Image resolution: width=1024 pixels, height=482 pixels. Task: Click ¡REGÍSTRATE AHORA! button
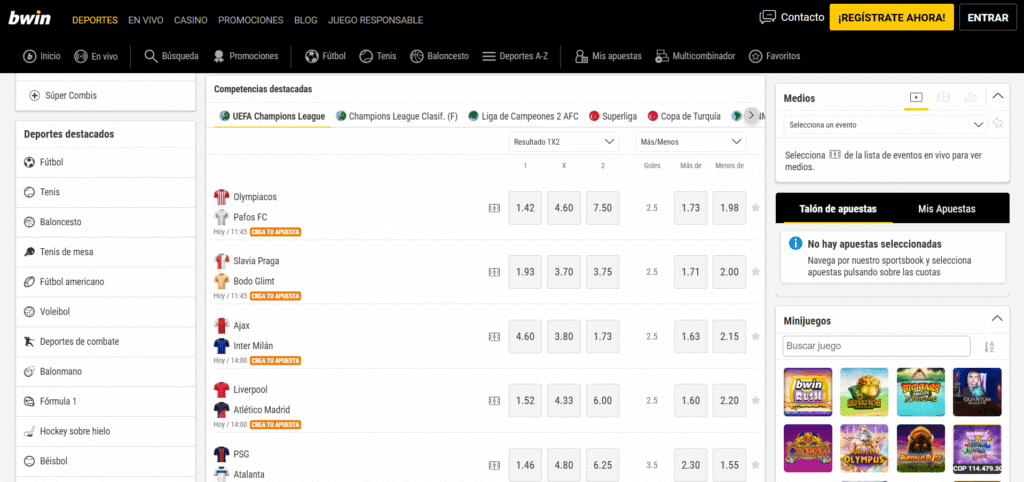click(x=891, y=18)
